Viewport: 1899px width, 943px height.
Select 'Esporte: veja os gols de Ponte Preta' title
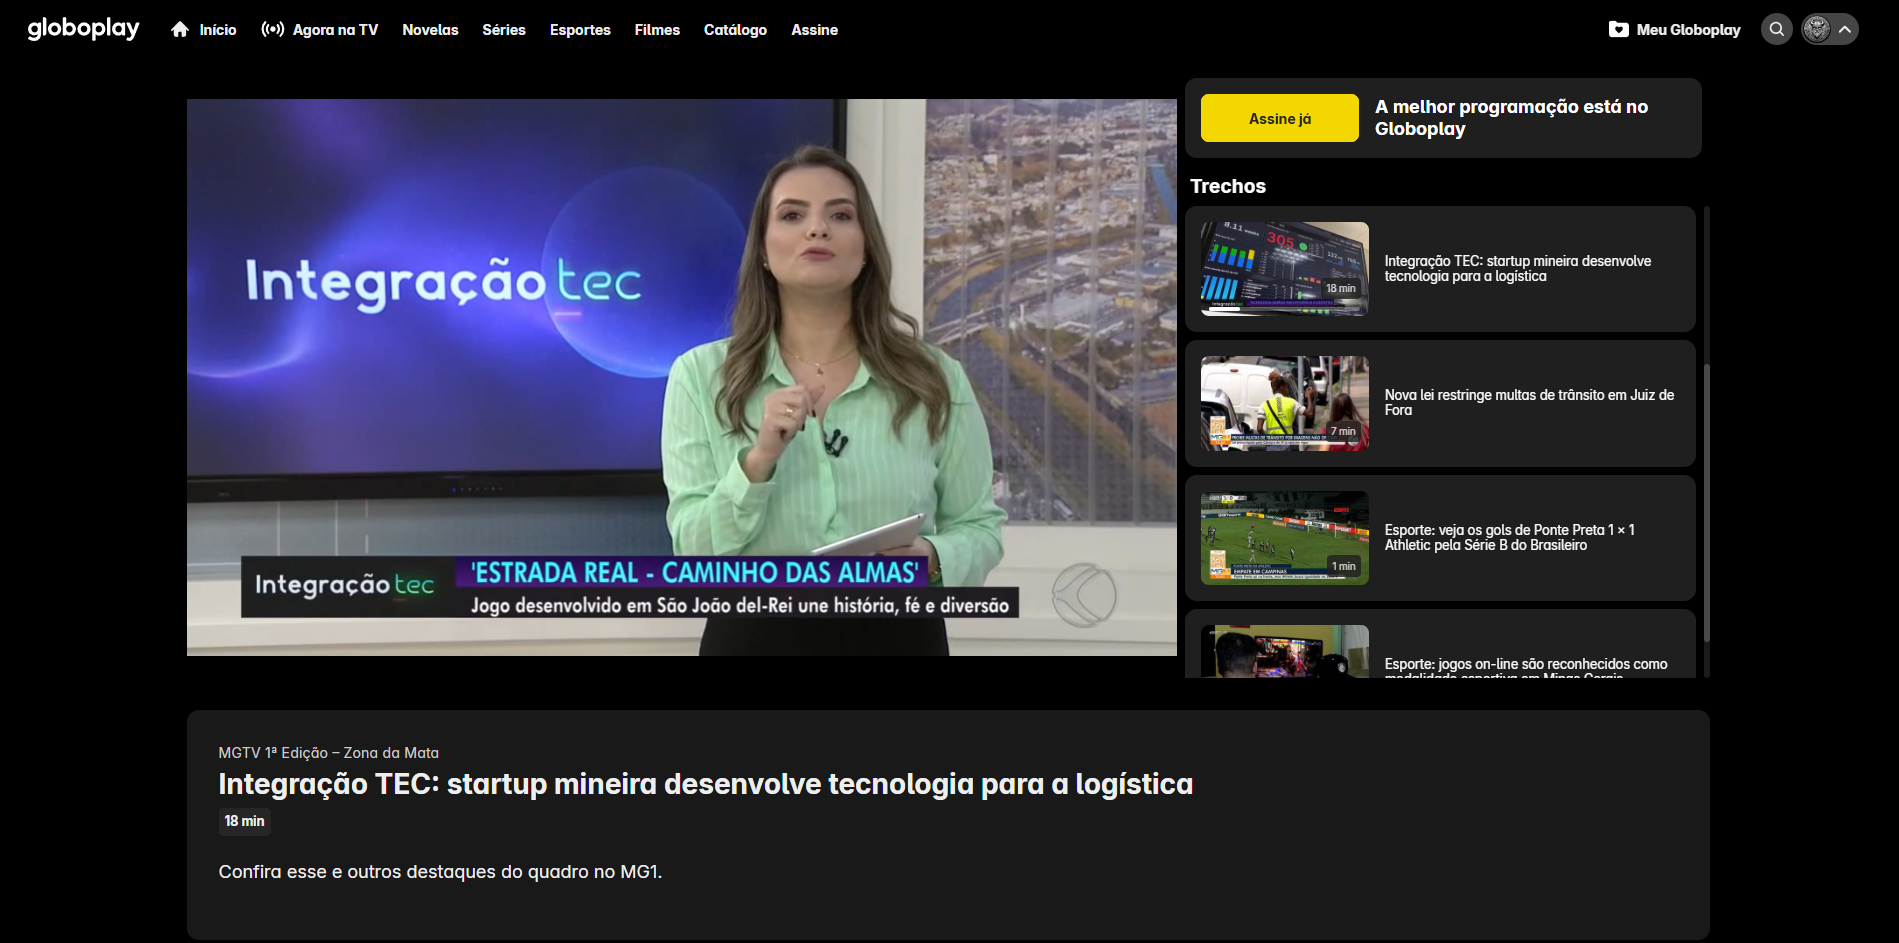(x=1510, y=537)
